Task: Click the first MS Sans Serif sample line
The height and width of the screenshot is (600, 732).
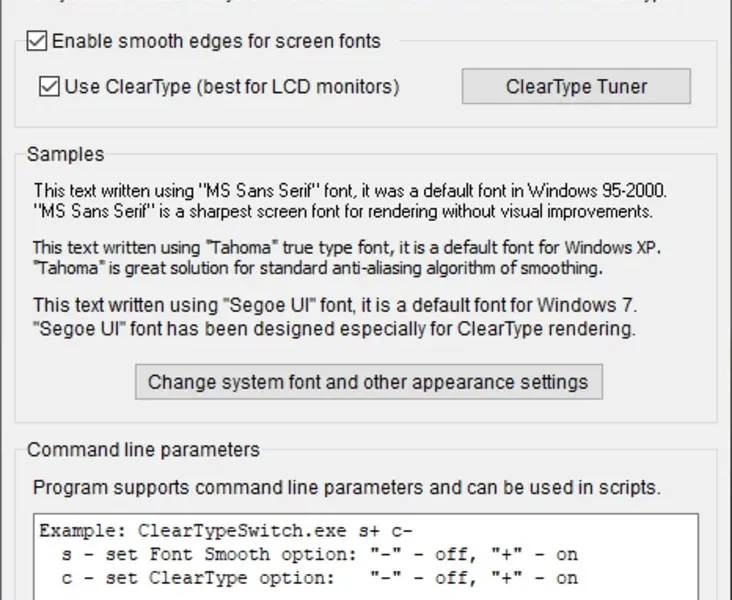Action: 350,190
